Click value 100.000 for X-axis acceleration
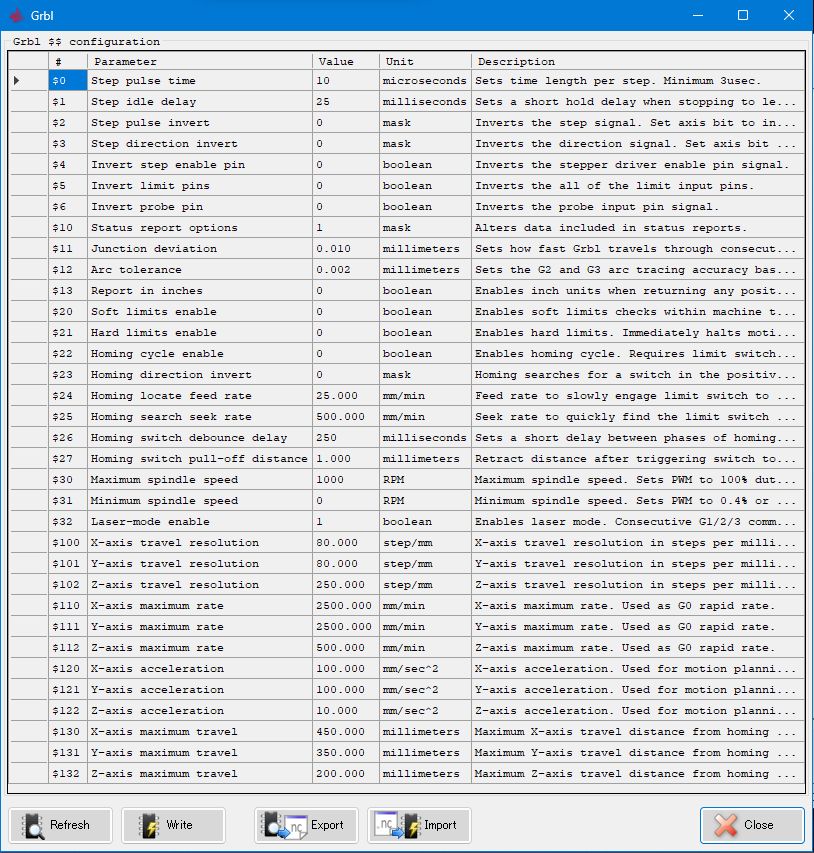Image resolution: width=814 pixels, height=853 pixels. 346,669
